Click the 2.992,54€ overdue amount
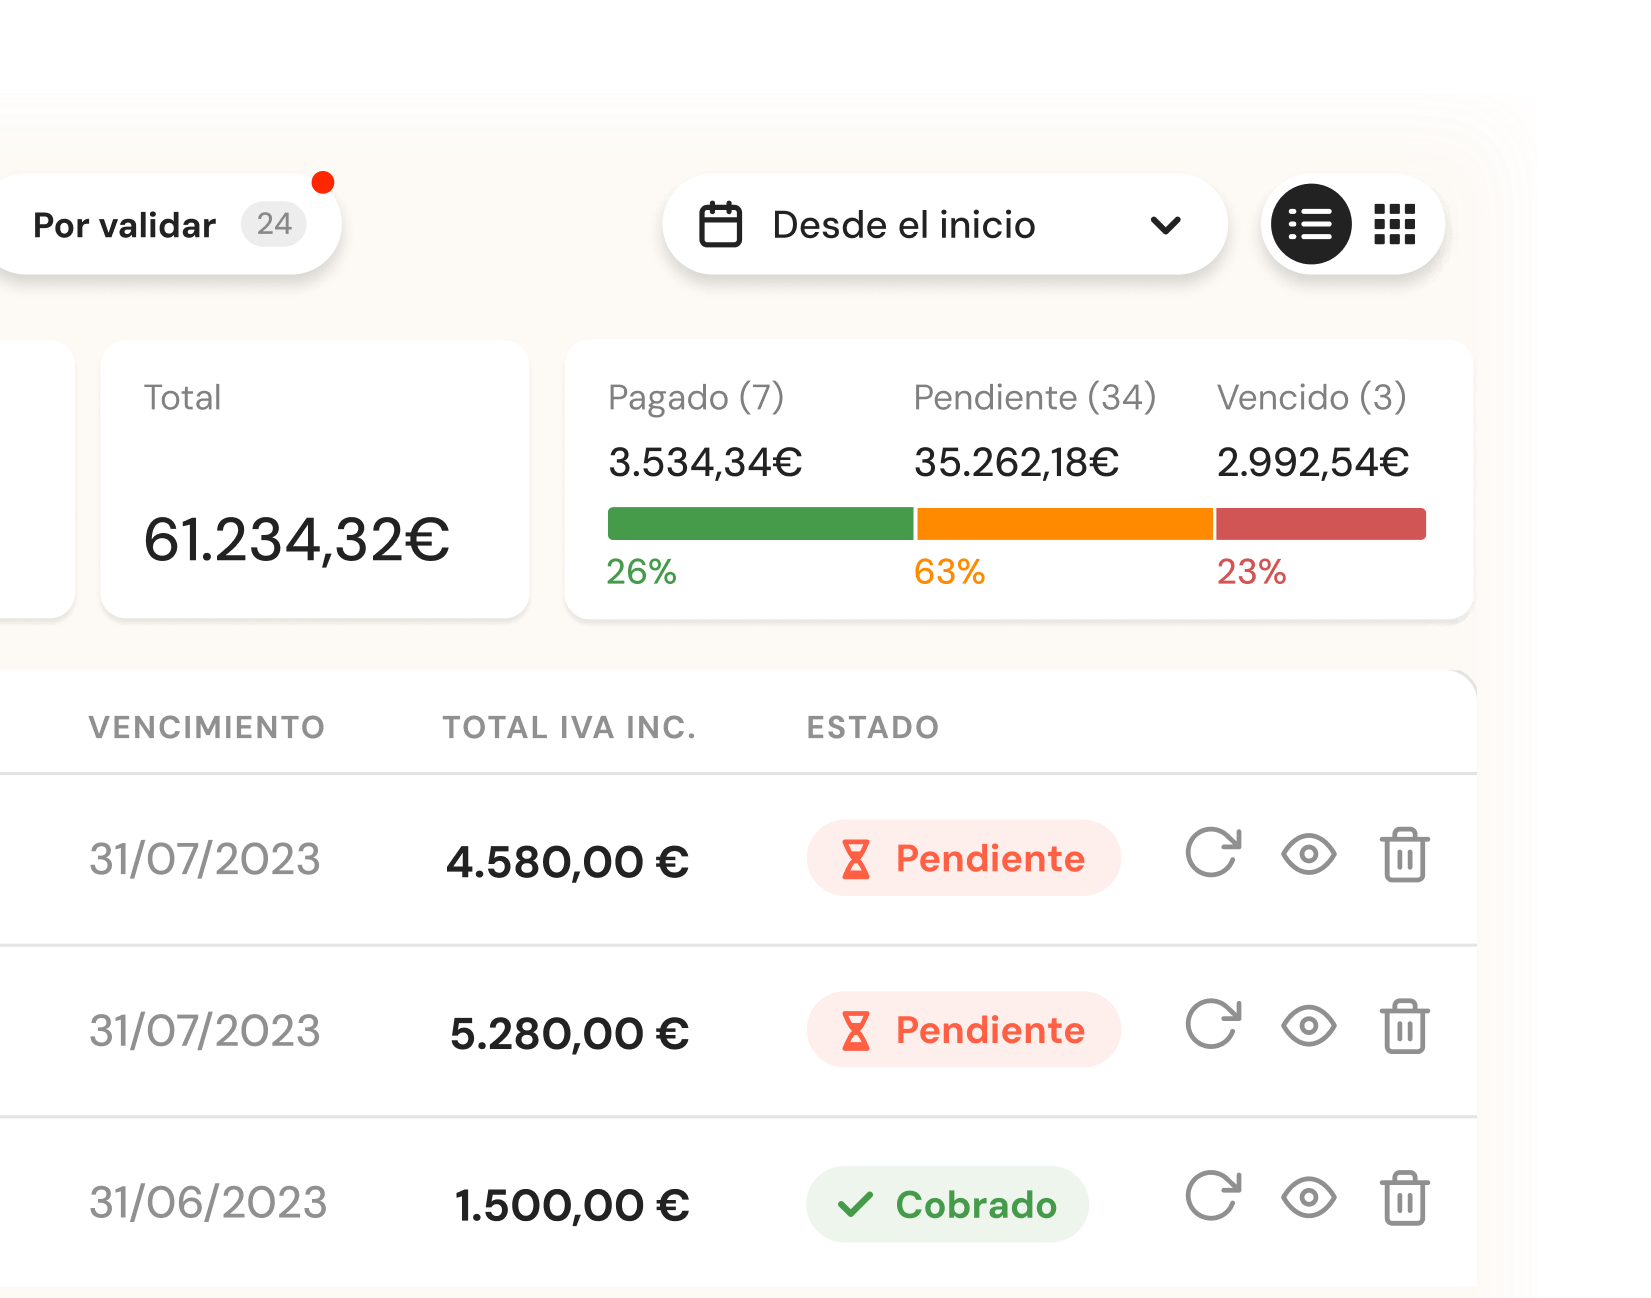This screenshot has height=1298, width=1651. pos(1313,462)
